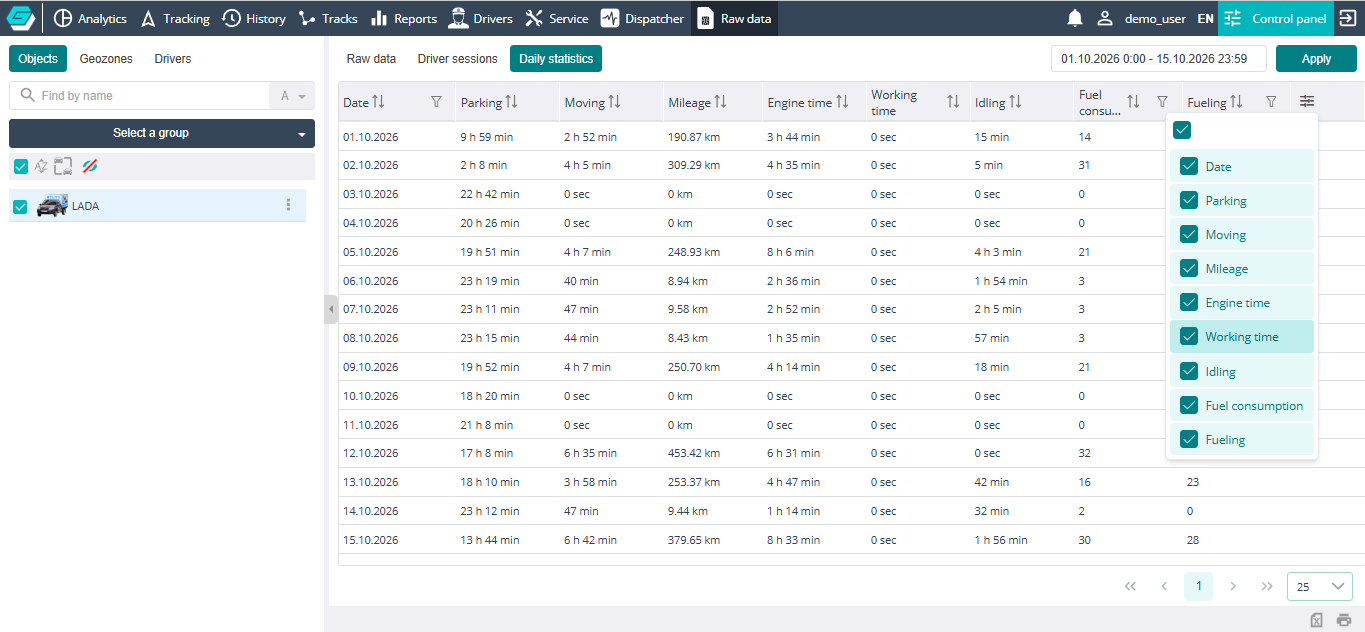Click the Apply button
The image size is (1365, 632).
tap(1316, 59)
